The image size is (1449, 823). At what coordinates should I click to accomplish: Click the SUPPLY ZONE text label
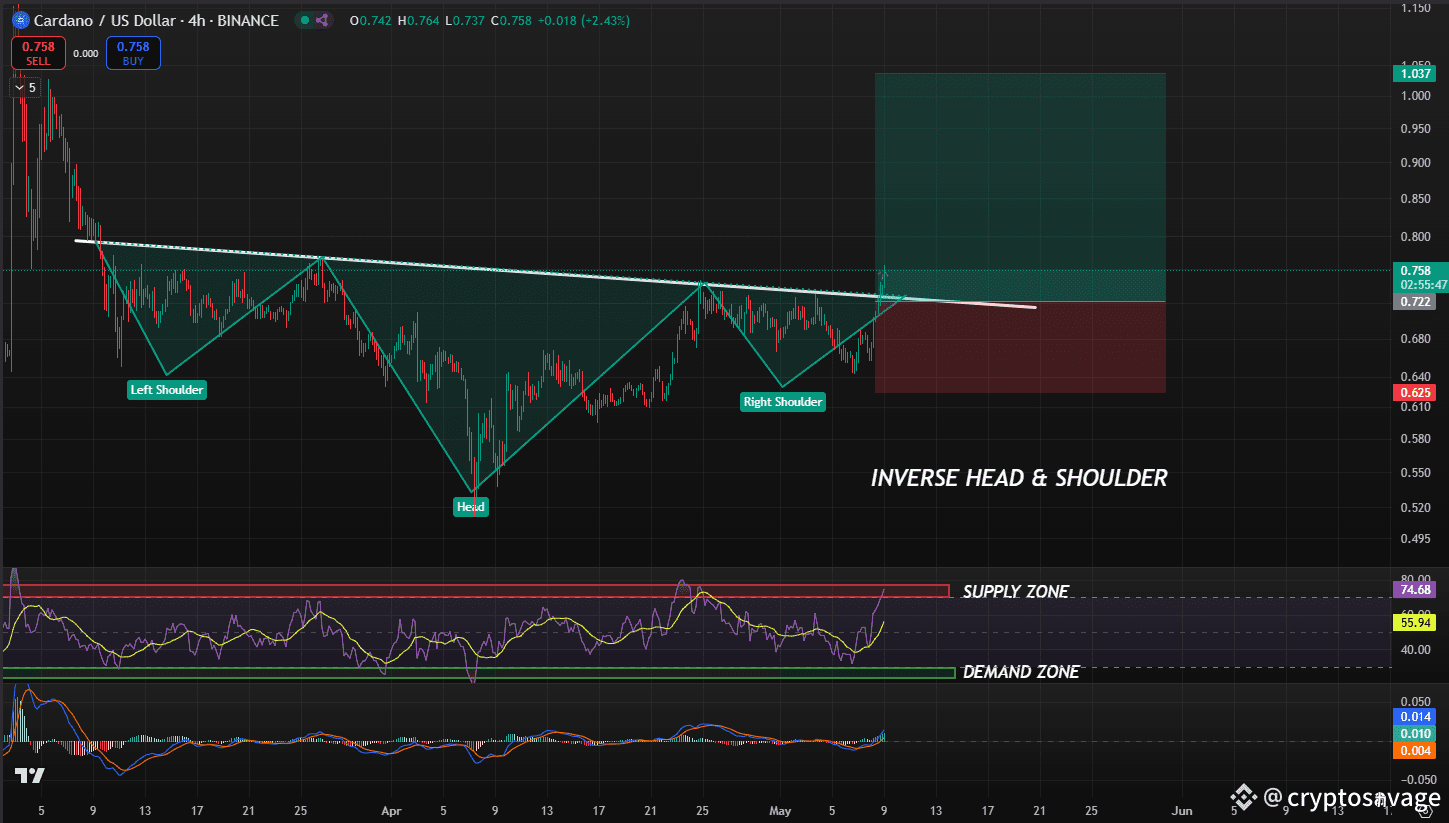[x=1015, y=592]
